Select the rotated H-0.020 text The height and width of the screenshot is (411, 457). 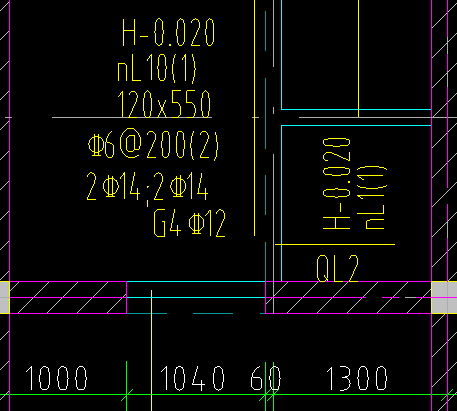pyautogui.click(x=337, y=184)
